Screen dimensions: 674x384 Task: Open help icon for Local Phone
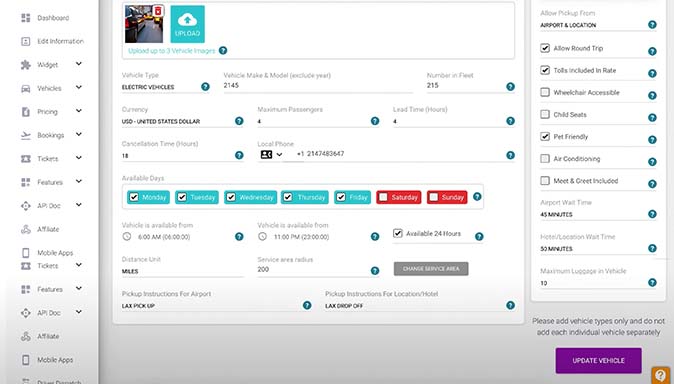tap(510, 155)
